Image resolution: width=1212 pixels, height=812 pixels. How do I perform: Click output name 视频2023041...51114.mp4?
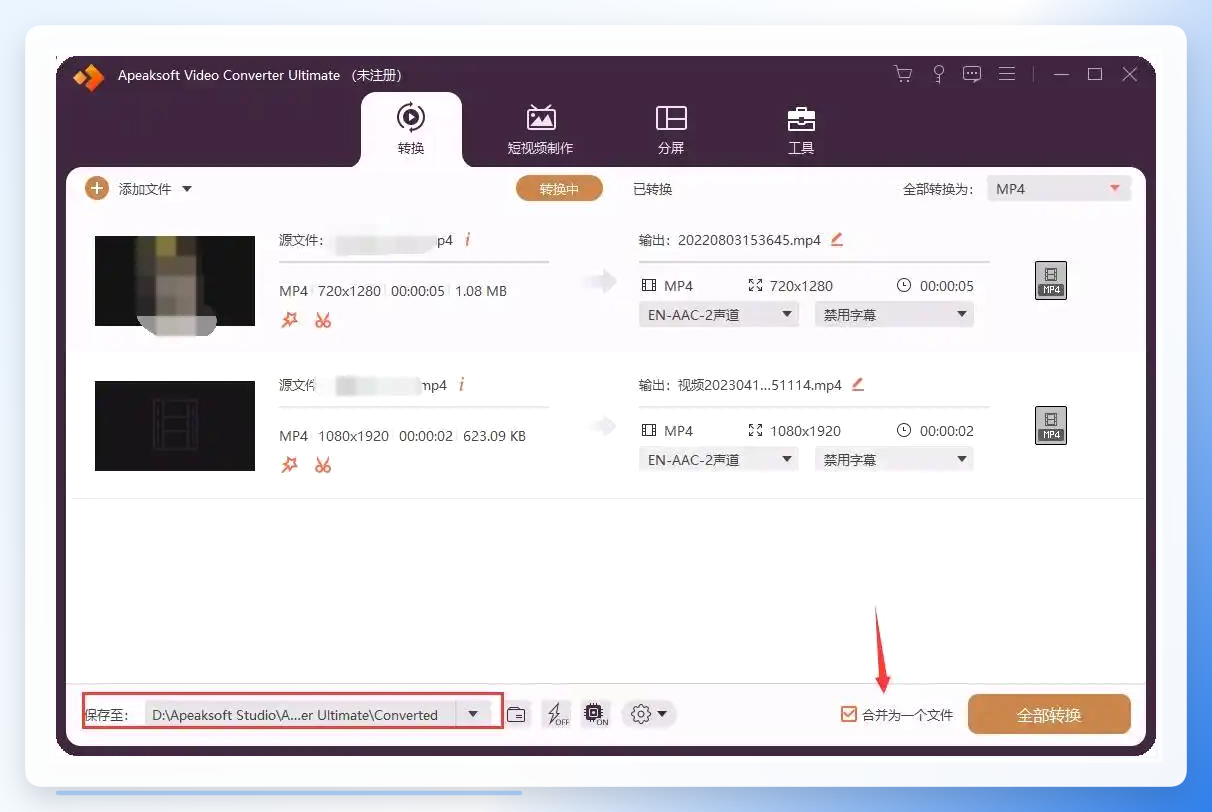(760, 385)
